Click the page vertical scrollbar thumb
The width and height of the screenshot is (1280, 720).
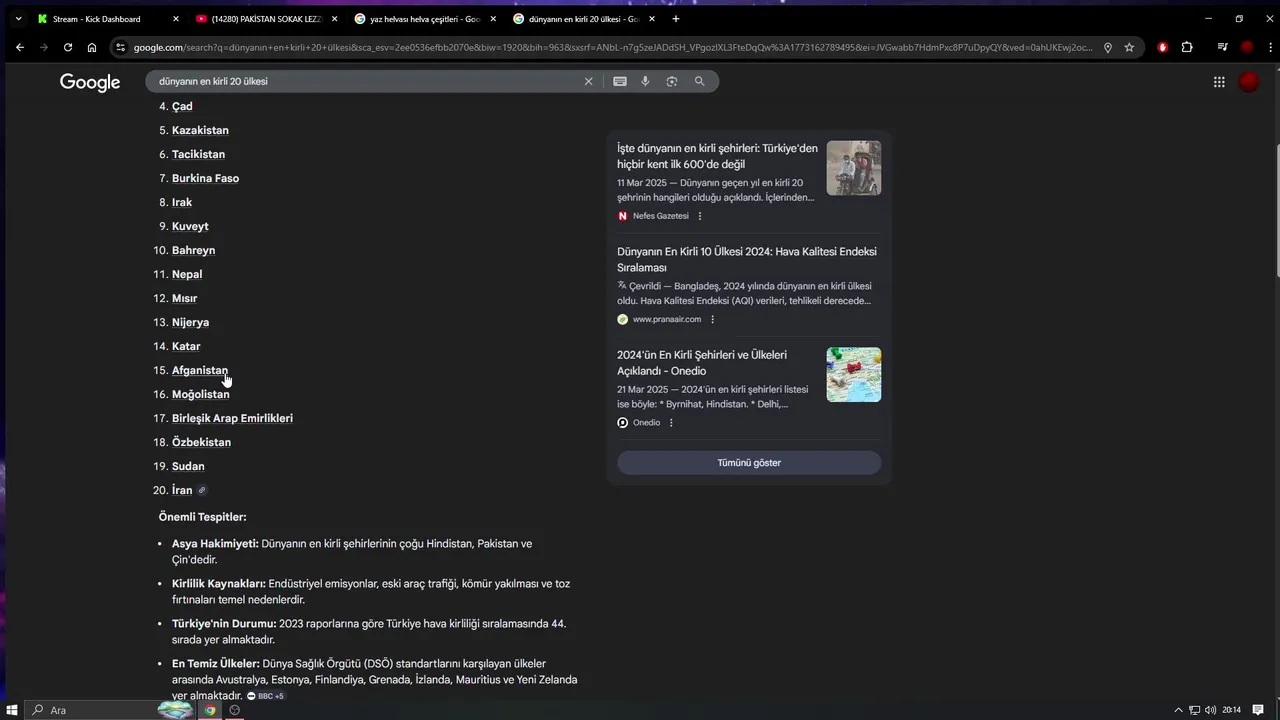(1276, 212)
